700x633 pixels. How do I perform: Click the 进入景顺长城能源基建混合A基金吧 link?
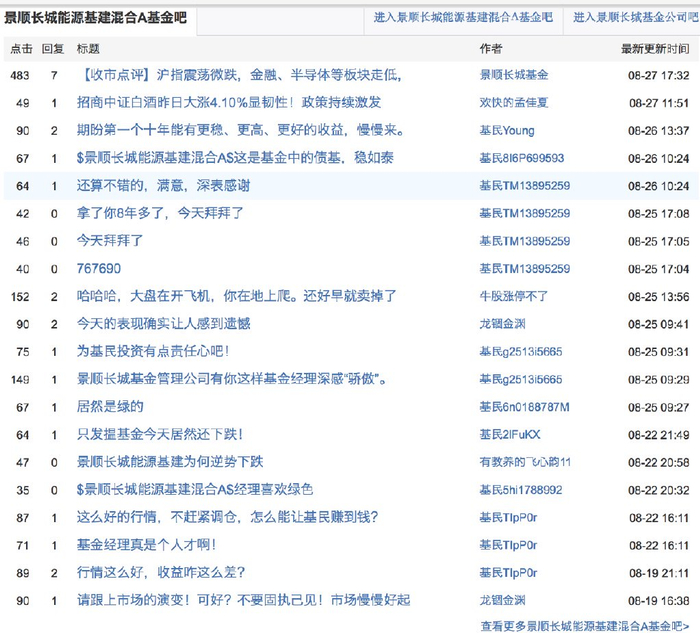(463, 17)
